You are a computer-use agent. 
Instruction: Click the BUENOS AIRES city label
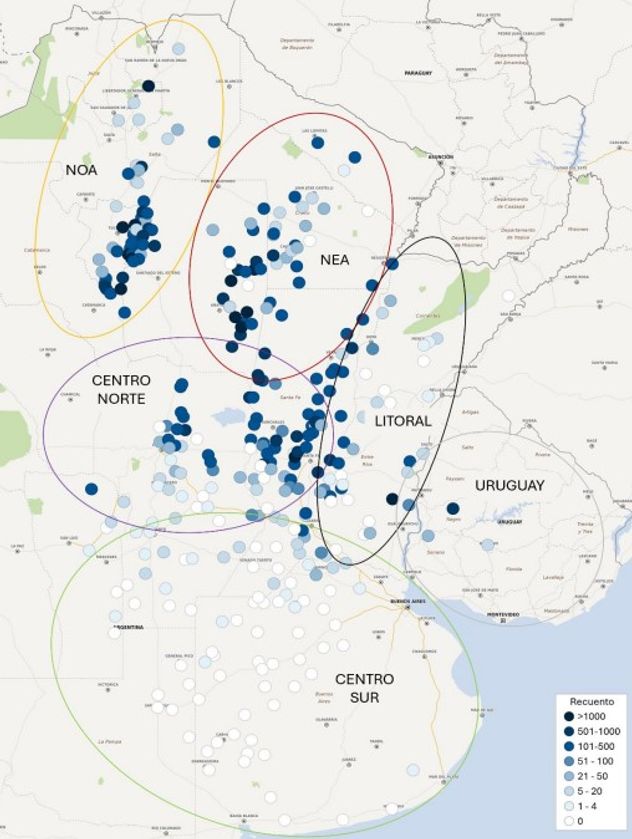(x=408, y=601)
